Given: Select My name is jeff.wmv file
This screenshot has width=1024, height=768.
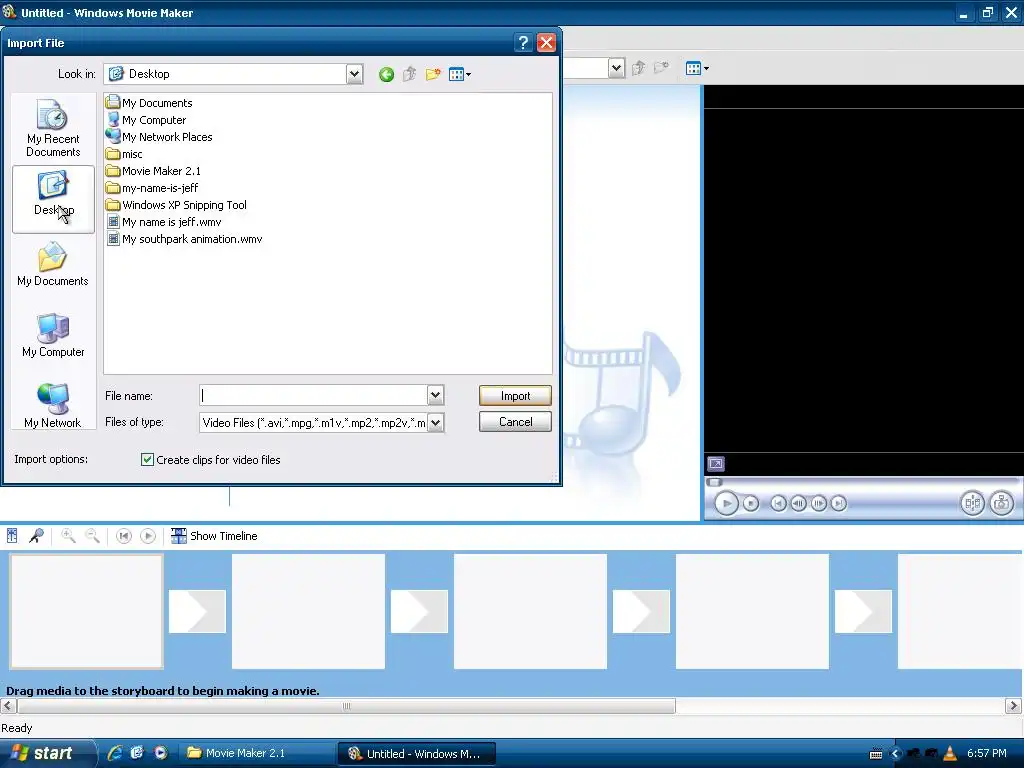Looking at the screenshot, I should click(x=164, y=222).
